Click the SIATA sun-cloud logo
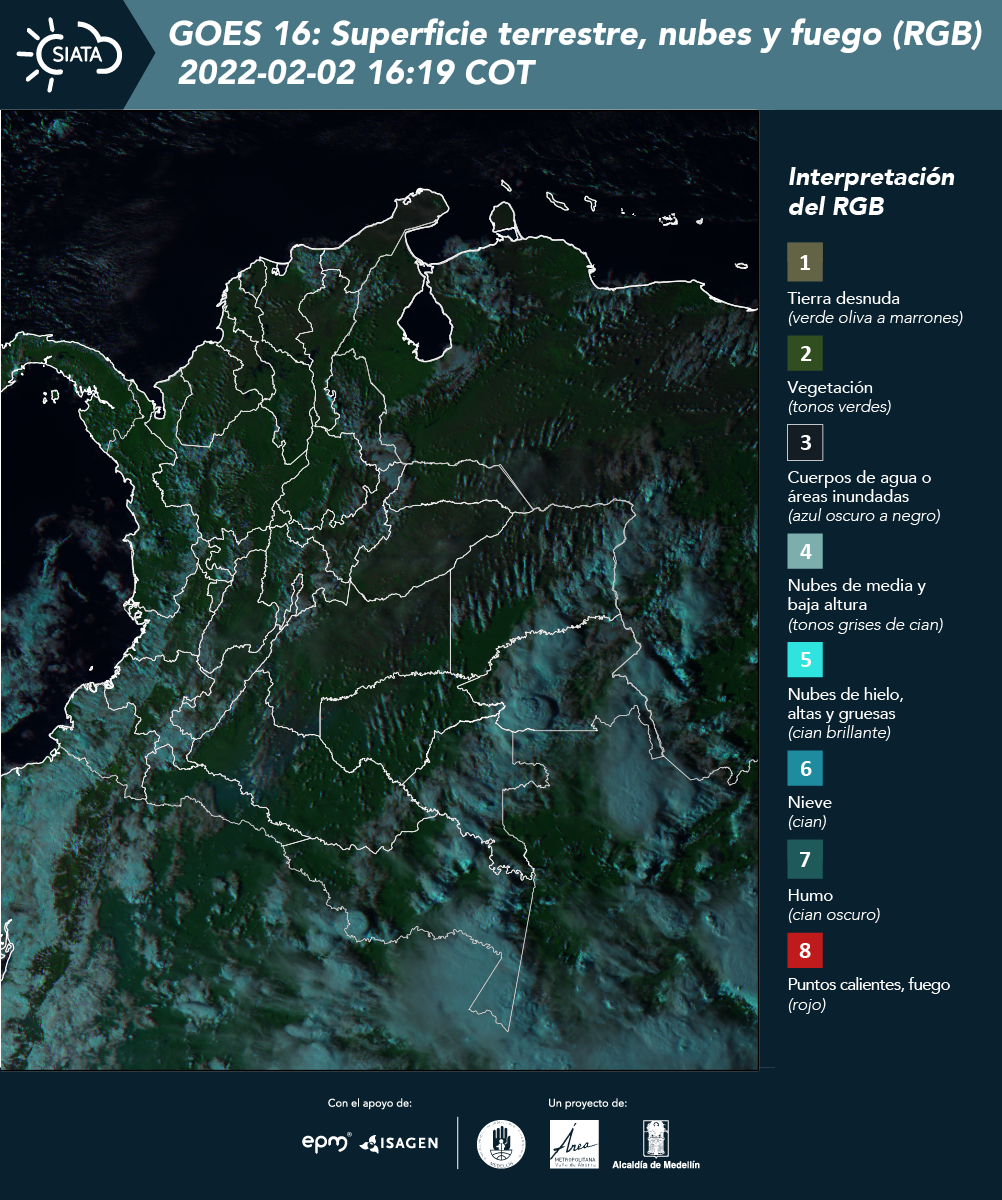Viewport: 1002px width, 1200px height. [x=70, y=53]
